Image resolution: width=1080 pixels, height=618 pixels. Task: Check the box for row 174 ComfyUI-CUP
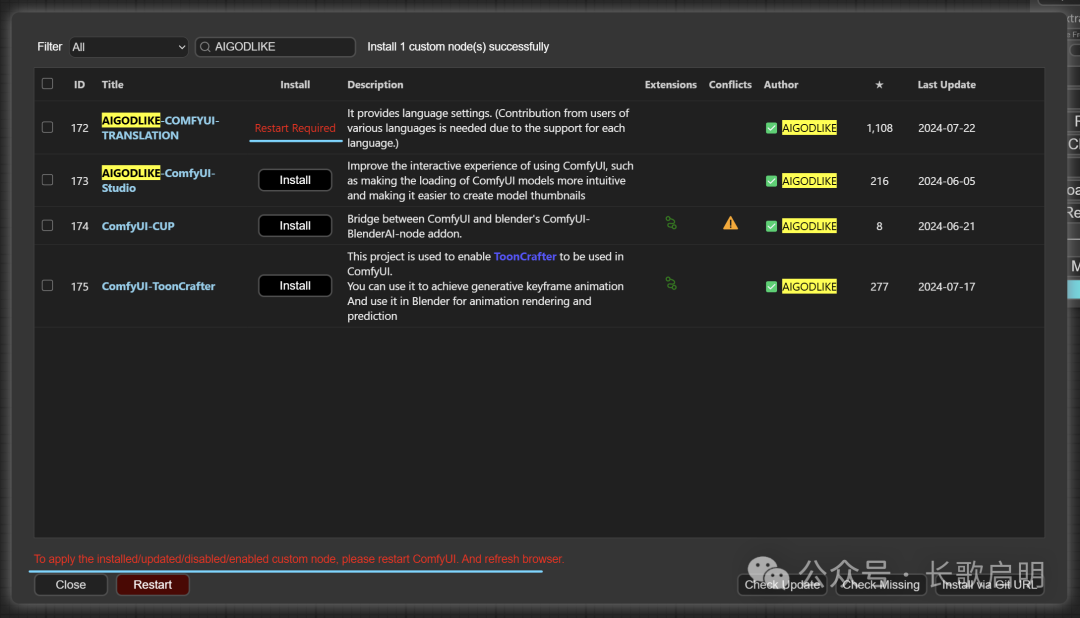[48, 225]
